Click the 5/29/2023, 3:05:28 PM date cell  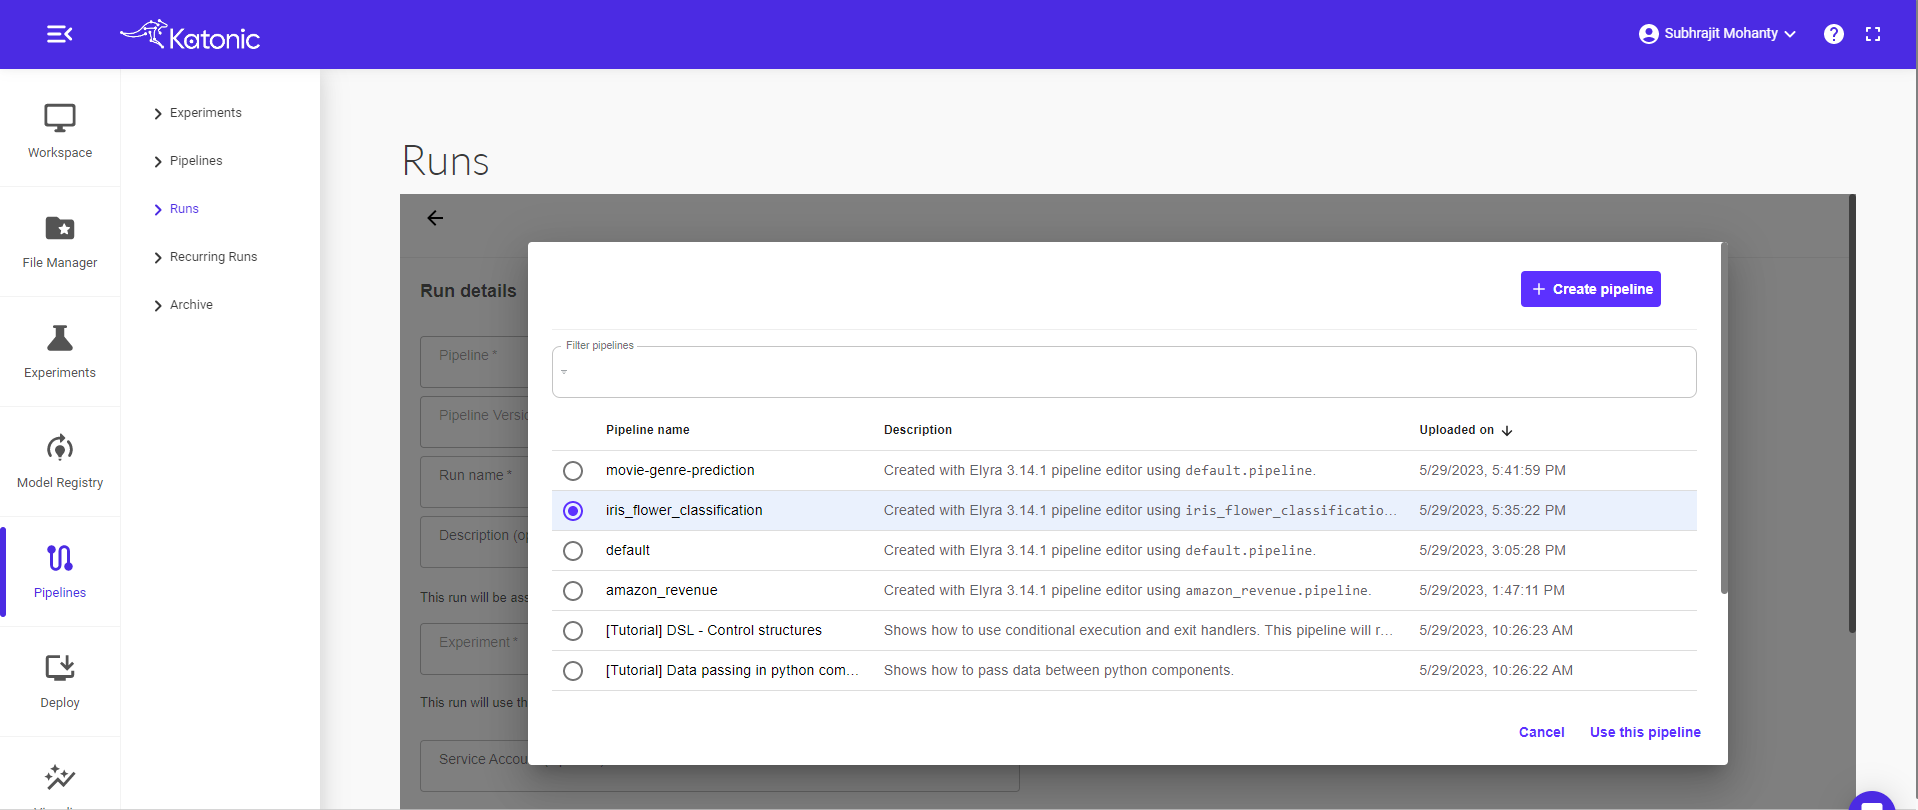[x=1493, y=550]
